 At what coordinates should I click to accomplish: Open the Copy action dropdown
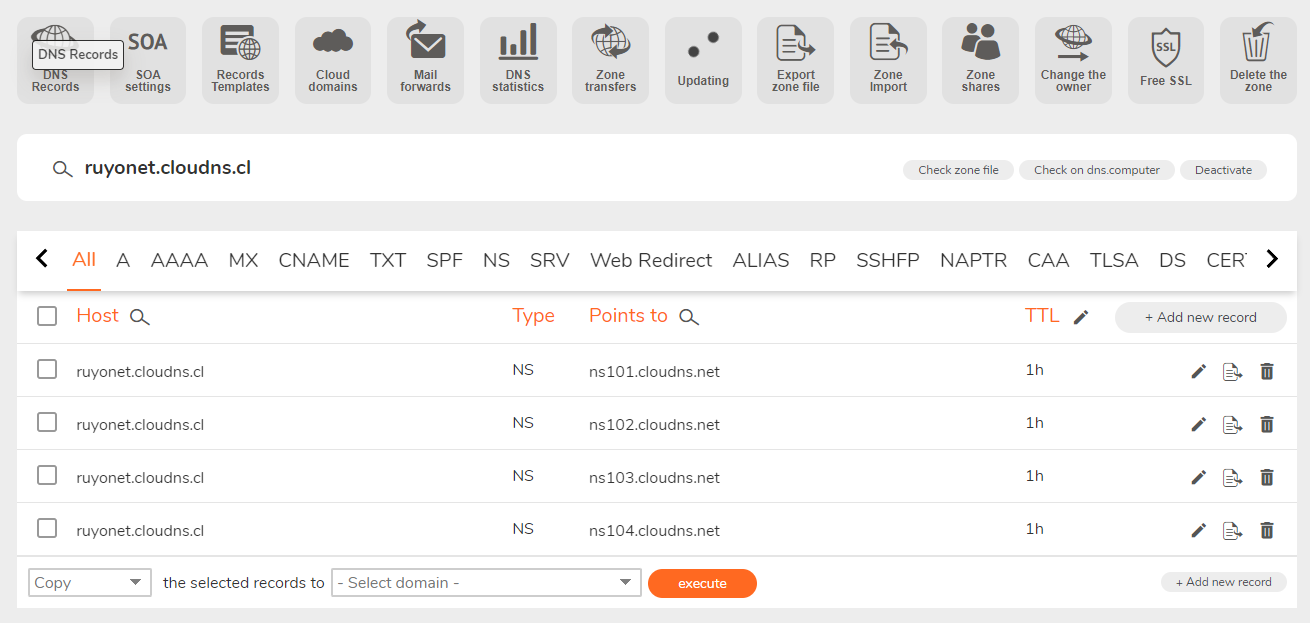tap(89, 582)
